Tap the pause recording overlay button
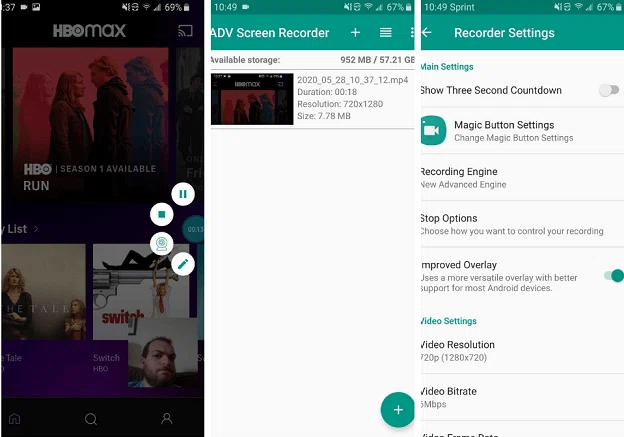This screenshot has width=624, height=437. [183, 194]
